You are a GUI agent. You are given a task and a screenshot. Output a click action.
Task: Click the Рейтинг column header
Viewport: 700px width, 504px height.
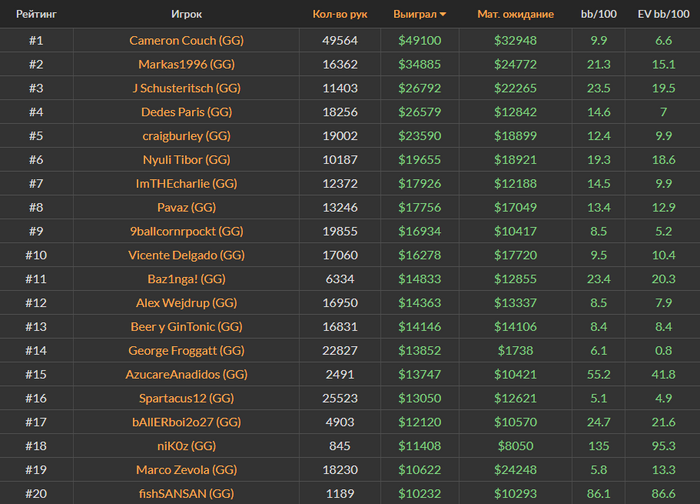point(35,15)
